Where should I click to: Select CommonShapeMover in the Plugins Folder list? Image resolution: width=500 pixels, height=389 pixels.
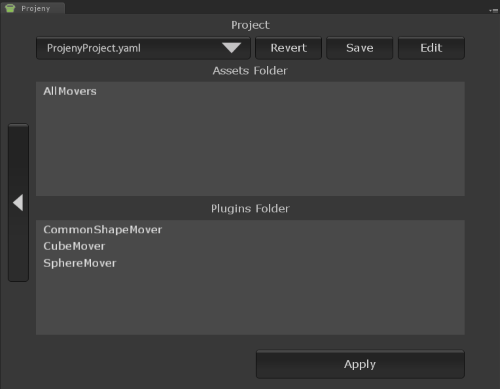tap(103, 230)
